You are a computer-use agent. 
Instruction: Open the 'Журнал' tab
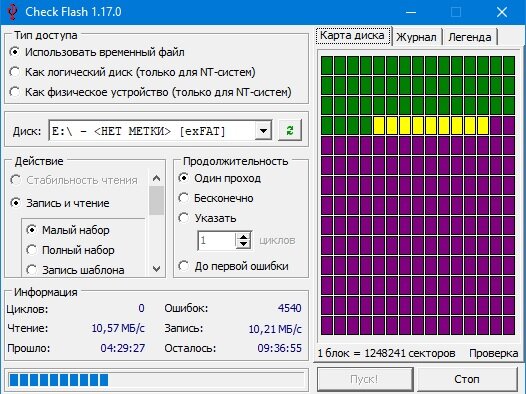(x=416, y=37)
